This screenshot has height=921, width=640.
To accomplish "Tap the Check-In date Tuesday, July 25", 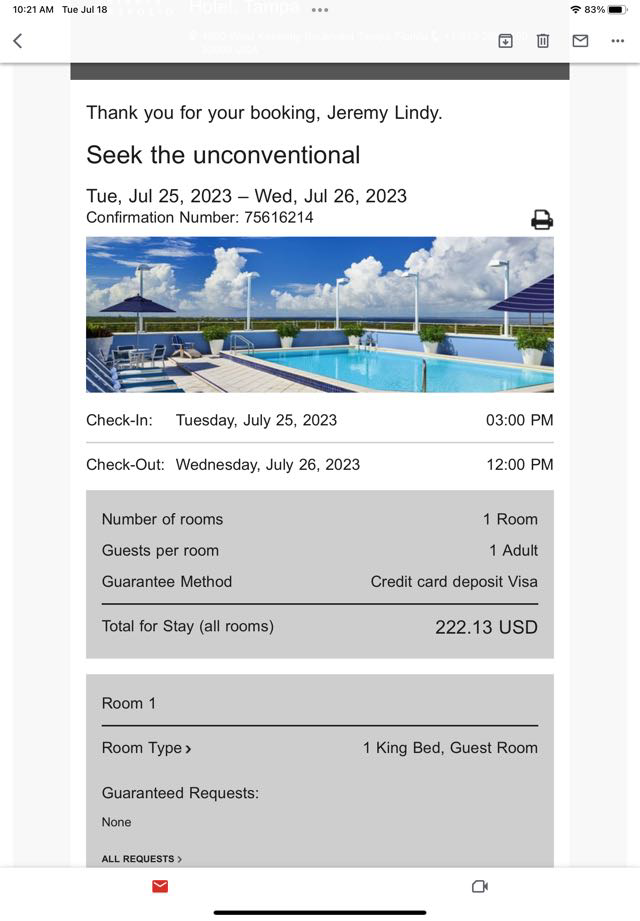I will click(256, 420).
